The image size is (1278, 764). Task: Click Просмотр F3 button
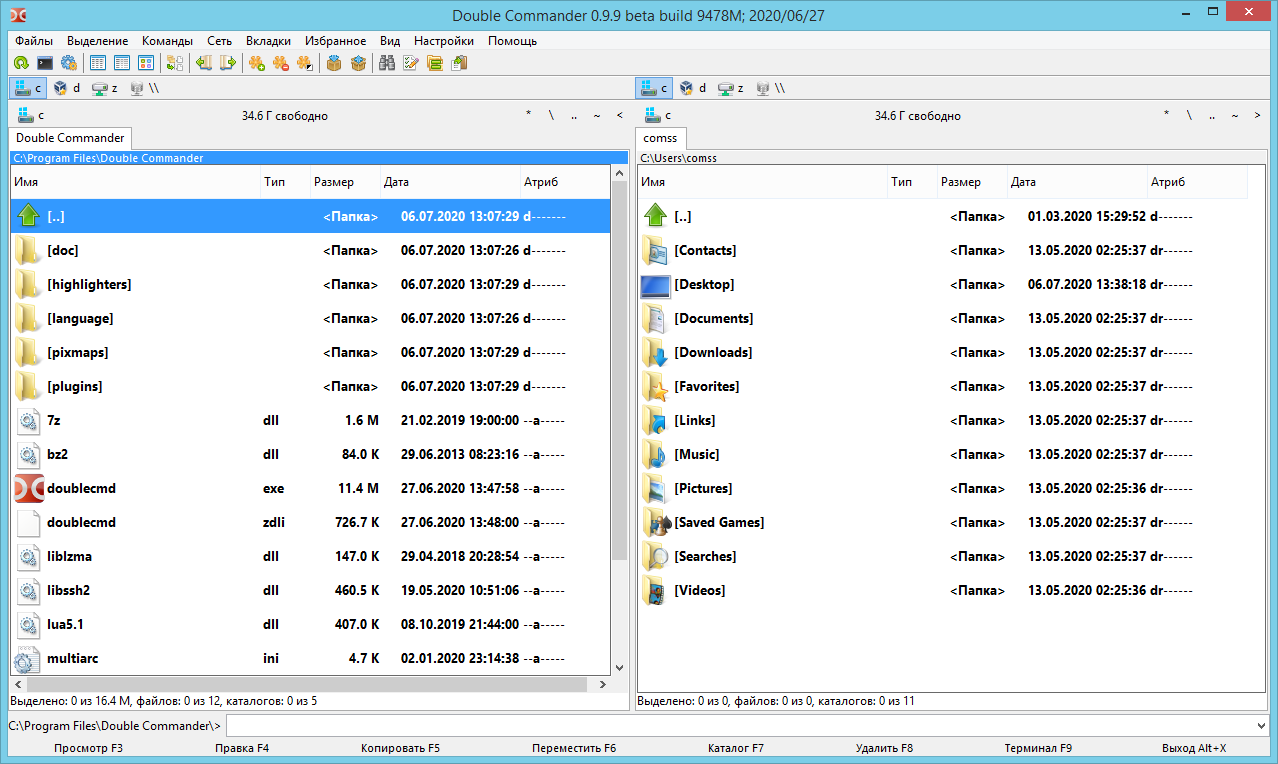[89, 748]
